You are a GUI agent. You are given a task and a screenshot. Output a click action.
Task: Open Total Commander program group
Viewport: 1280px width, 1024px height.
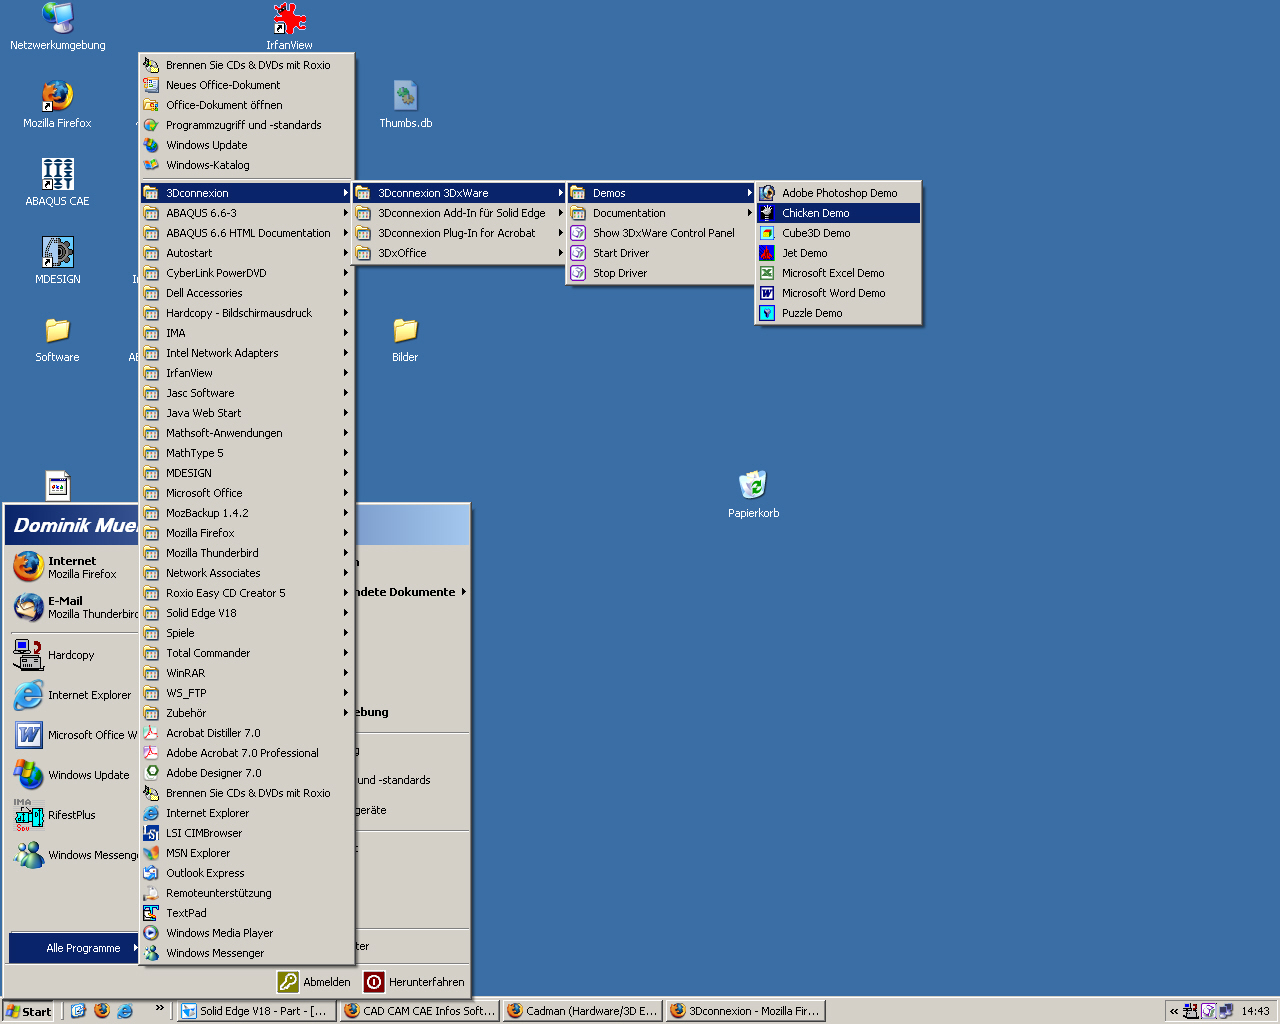pos(246,653)
